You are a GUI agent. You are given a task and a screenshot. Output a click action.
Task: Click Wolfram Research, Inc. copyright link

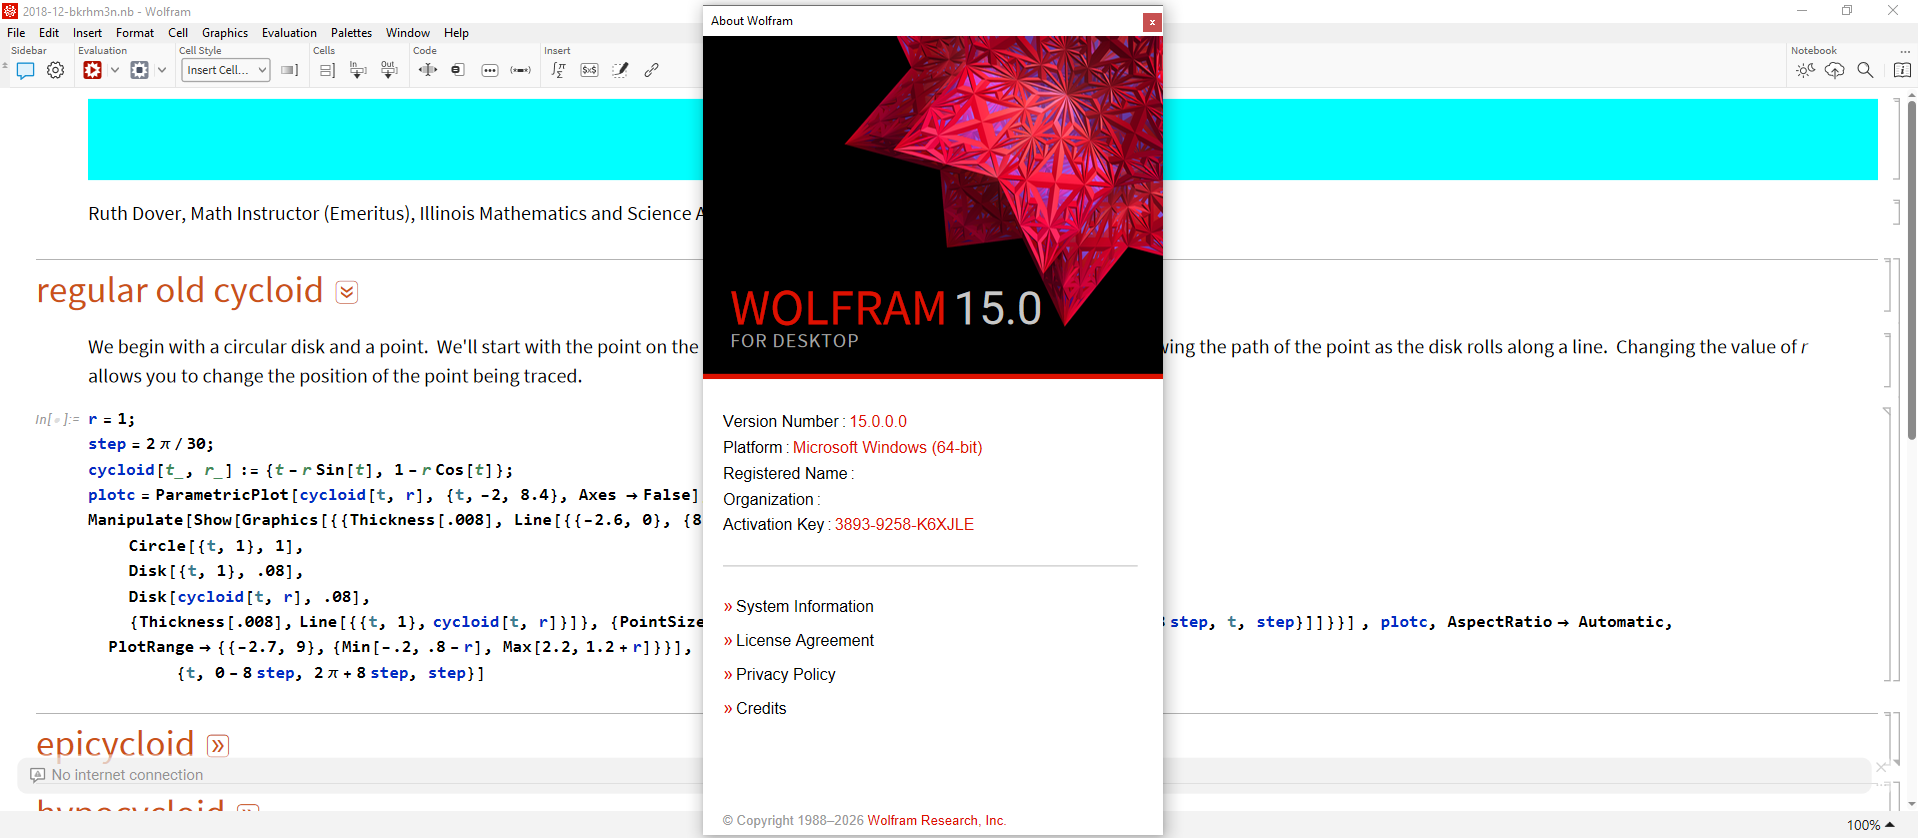936,821
